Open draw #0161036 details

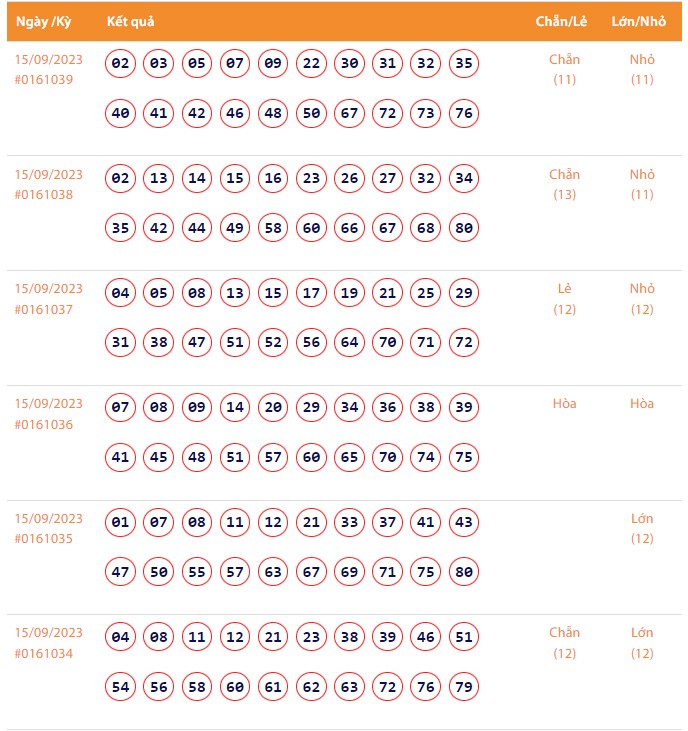tap(44, 425)
